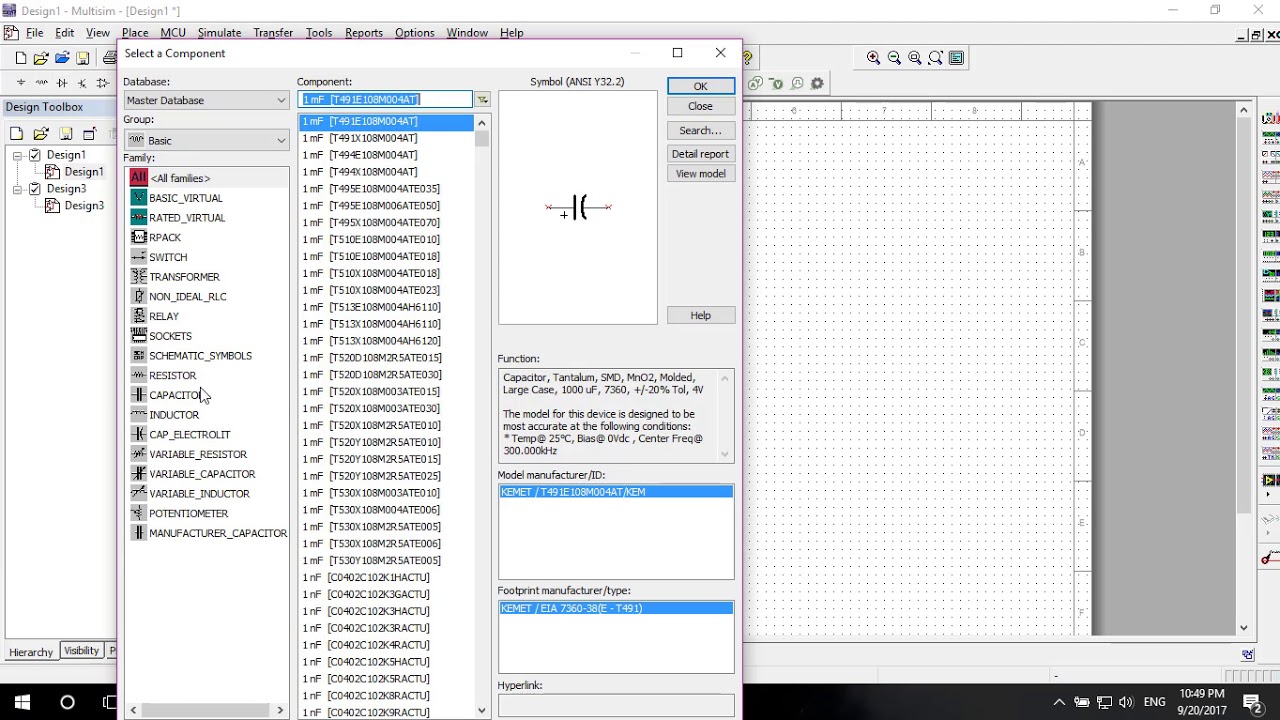Click the gear settings icon in simulation toolbar
1280x720 pixels.
pyautogui.click(x=817, y=83)
